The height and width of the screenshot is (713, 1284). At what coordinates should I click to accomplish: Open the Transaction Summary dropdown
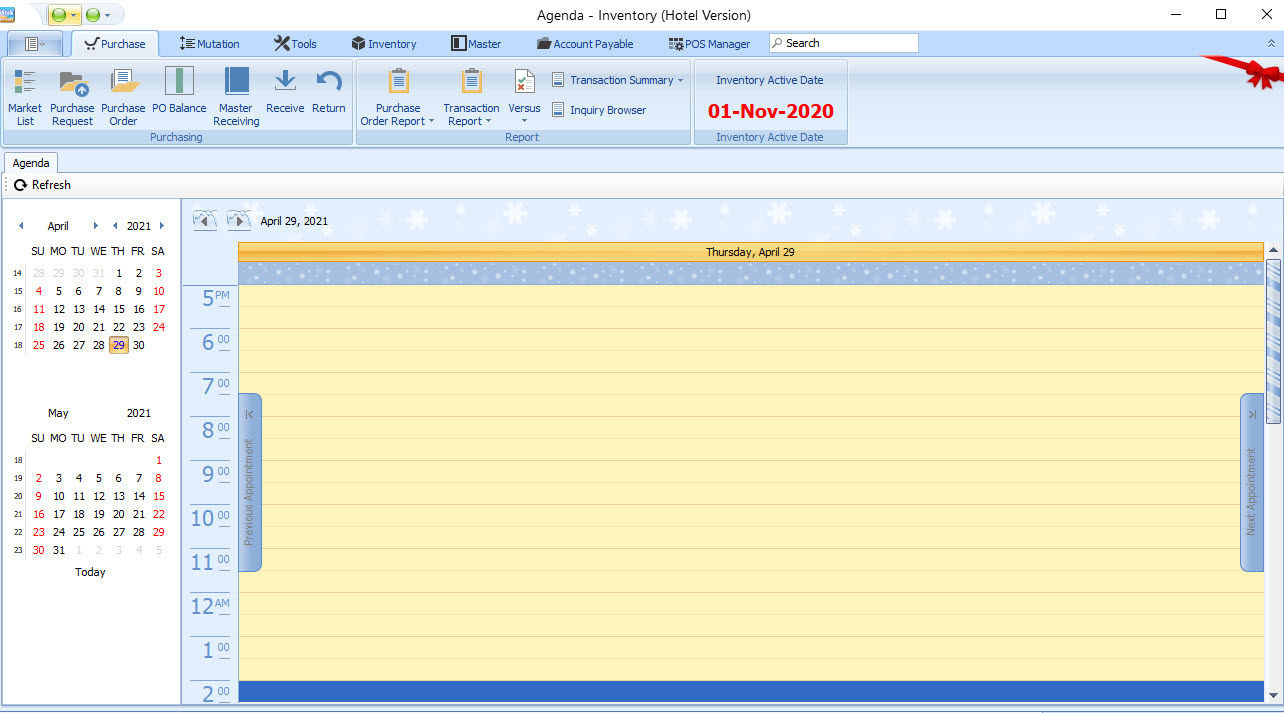(618, 80)
